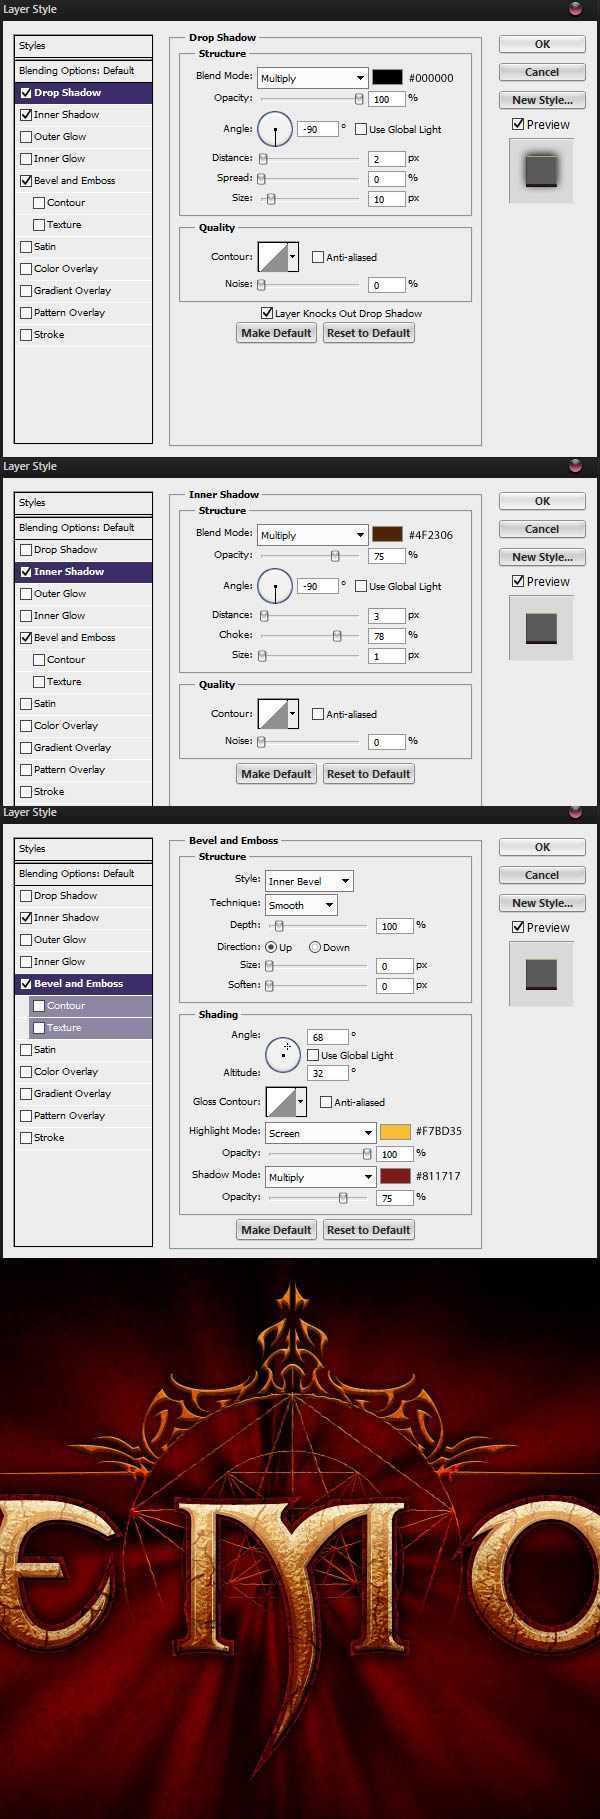Select the highlighted Inner Shadow style entry
Screen dimensions: 600x1819
point(69,572)
